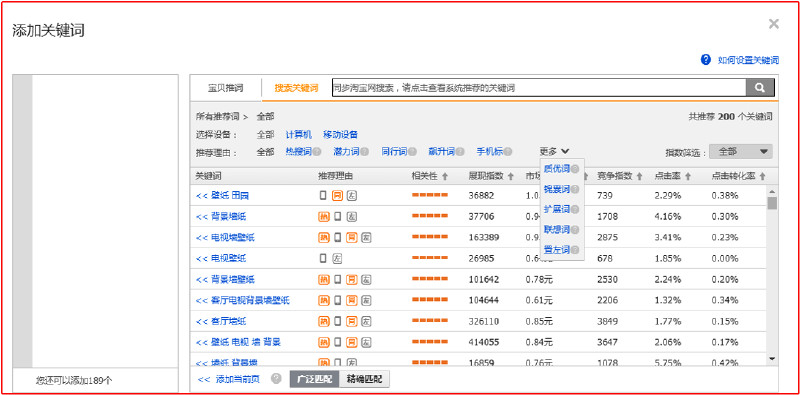The width and height of the screenshot is (800, 395).
Task: Click the sort arrow on 相关性 column
Action: (x=445, y=177)
